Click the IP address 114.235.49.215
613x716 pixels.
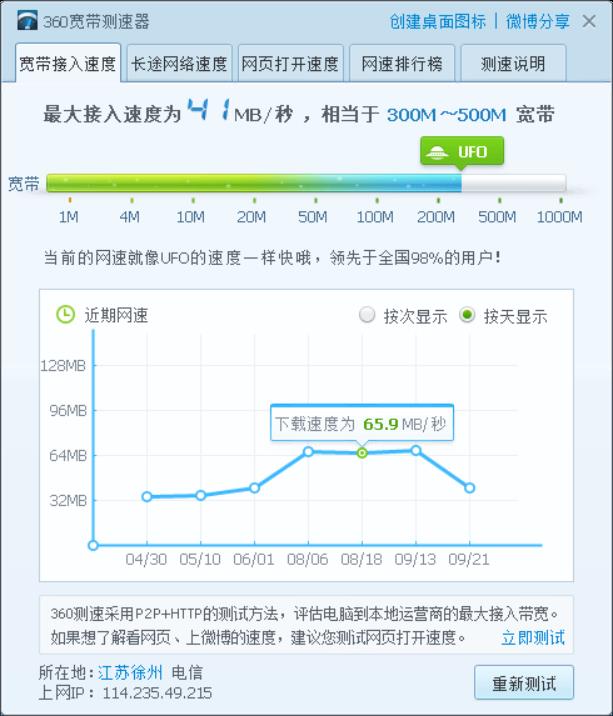(157, 693)
